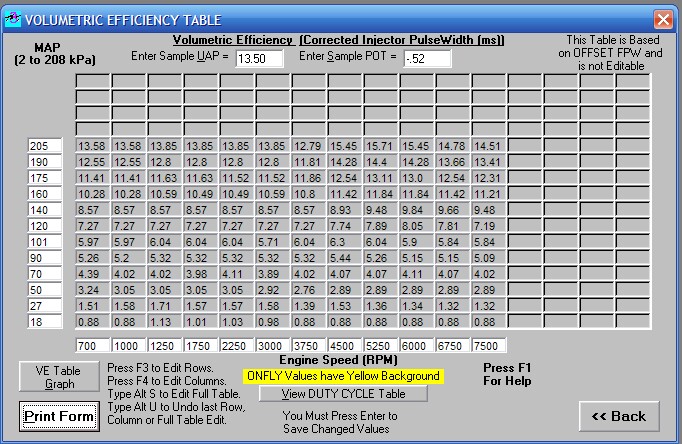682x444 pixels.
Task: Click cell 13.11 in the 175 row
Action: 381,178
